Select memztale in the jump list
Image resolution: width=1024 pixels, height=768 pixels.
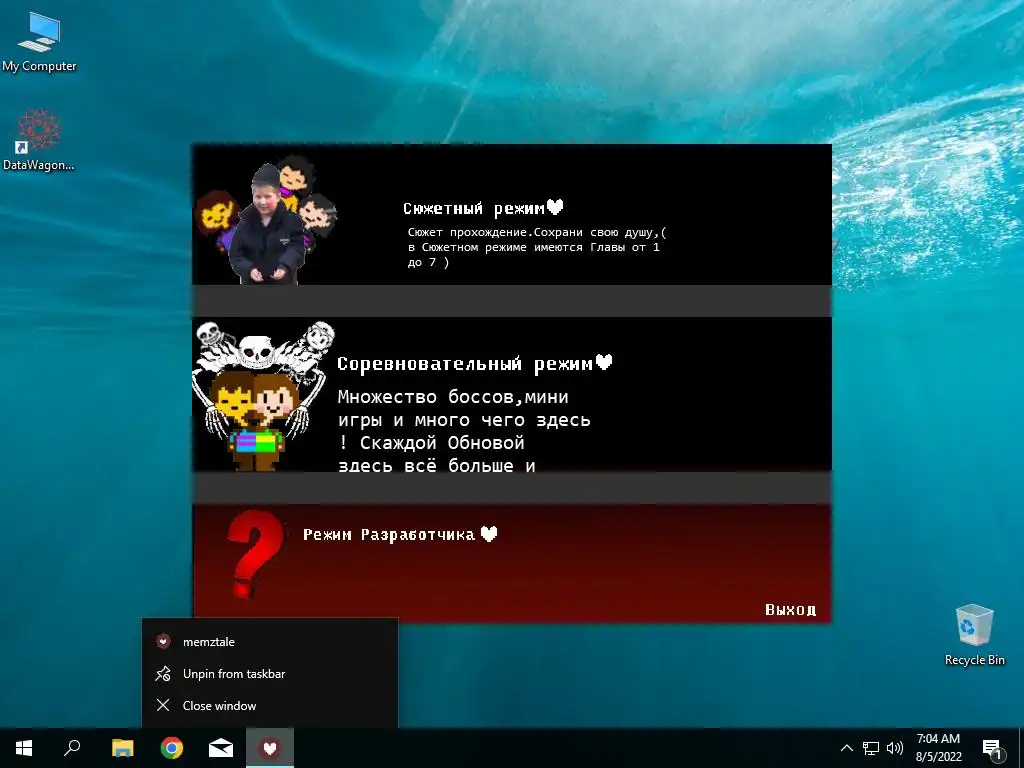(x=270, y=641)
